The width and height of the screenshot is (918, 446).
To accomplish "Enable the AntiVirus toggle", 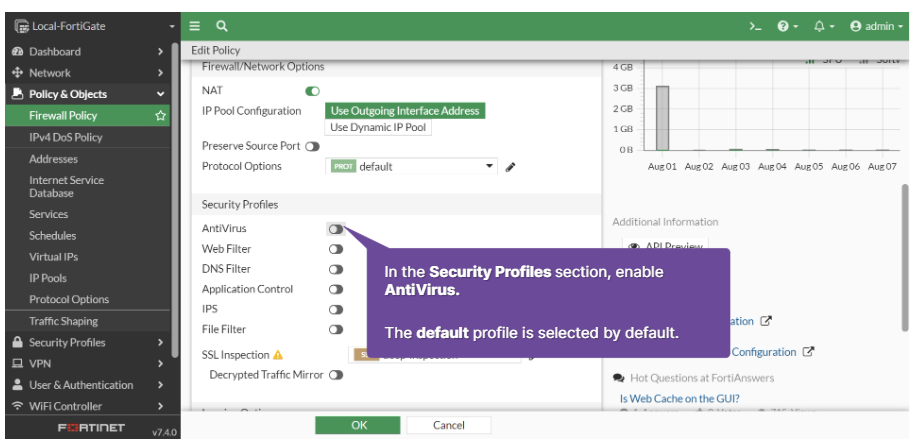I will coord(335,229).
